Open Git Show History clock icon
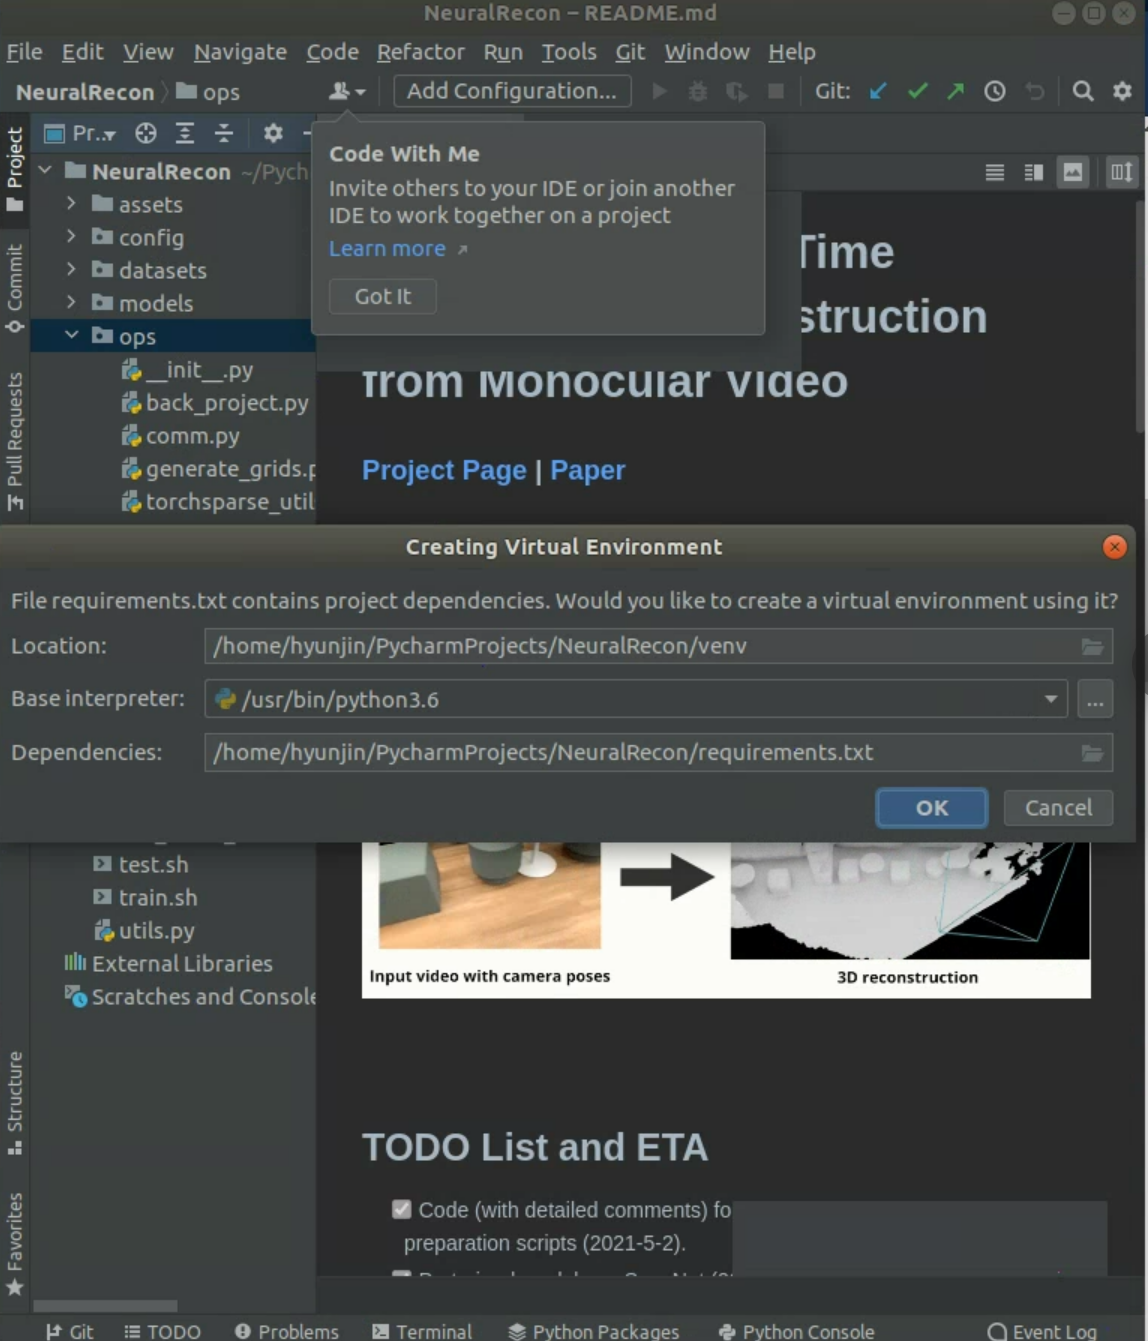The image size is (1148, 1341). tap(994, 91)
